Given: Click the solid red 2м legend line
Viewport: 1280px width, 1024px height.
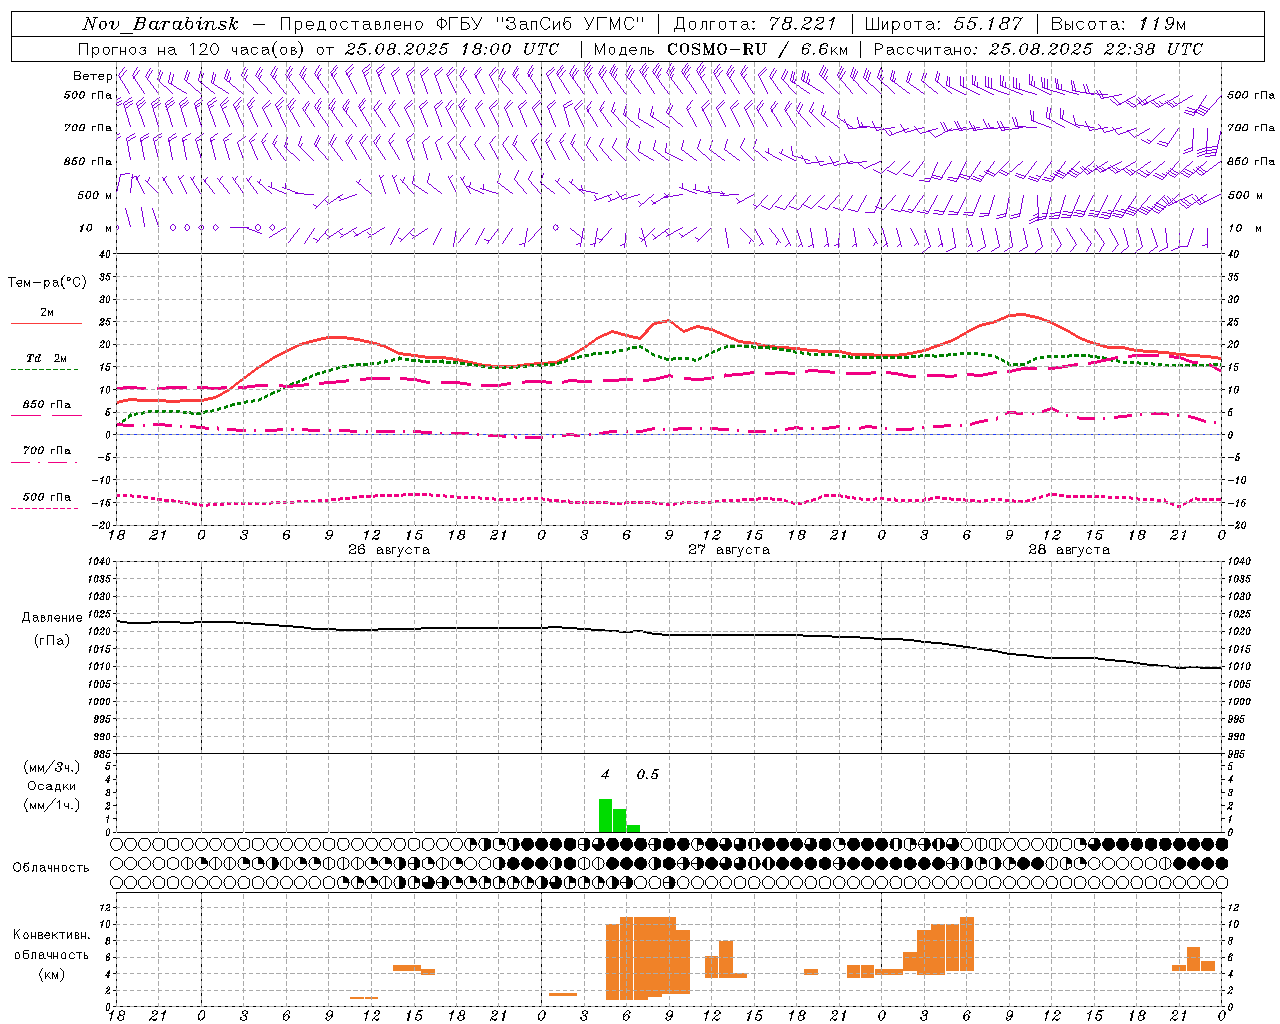Looking at the screenshot, I should click(x=46, y=324).
